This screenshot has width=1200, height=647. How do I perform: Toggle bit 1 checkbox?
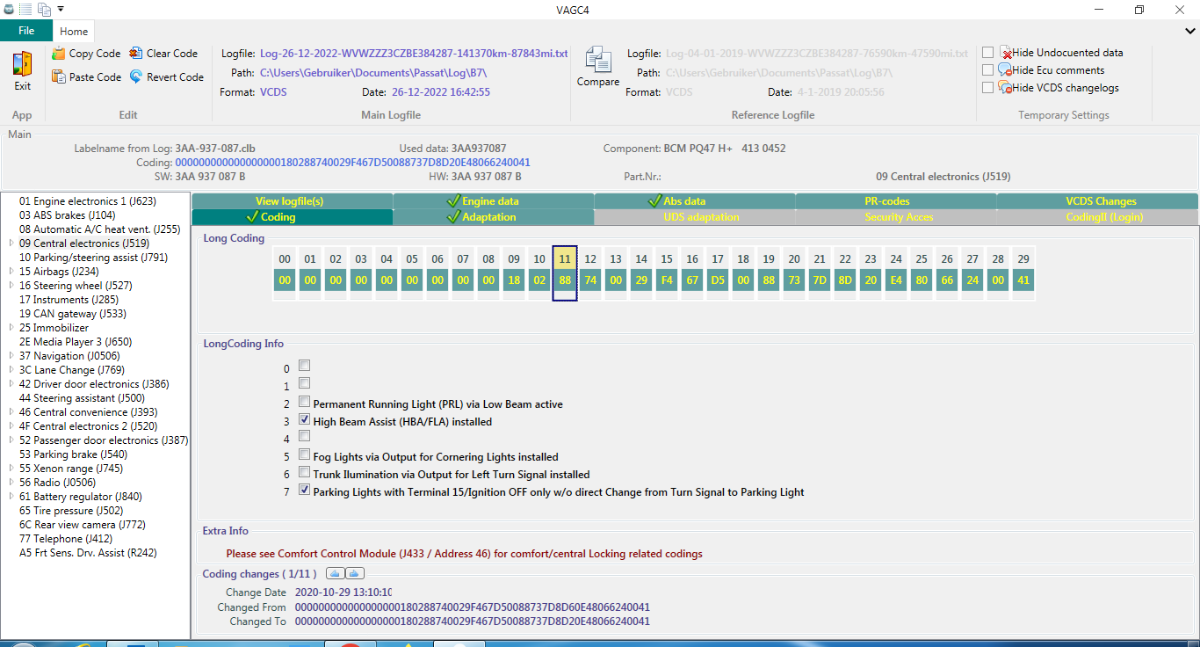point(305,383)
